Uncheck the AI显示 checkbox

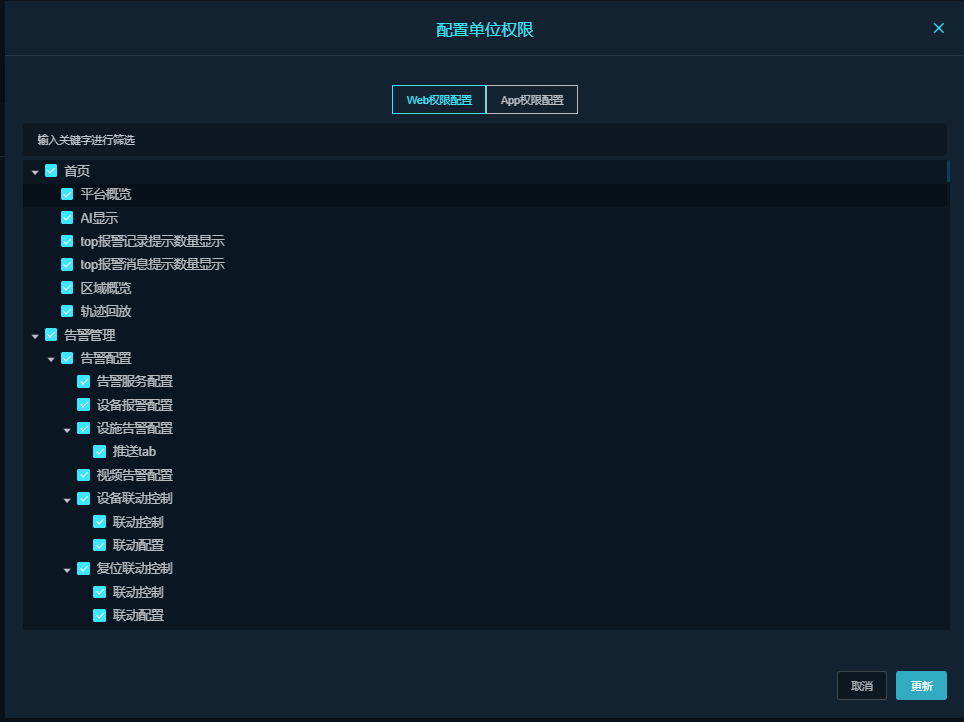pyautogui.click(x=67, y=218)
